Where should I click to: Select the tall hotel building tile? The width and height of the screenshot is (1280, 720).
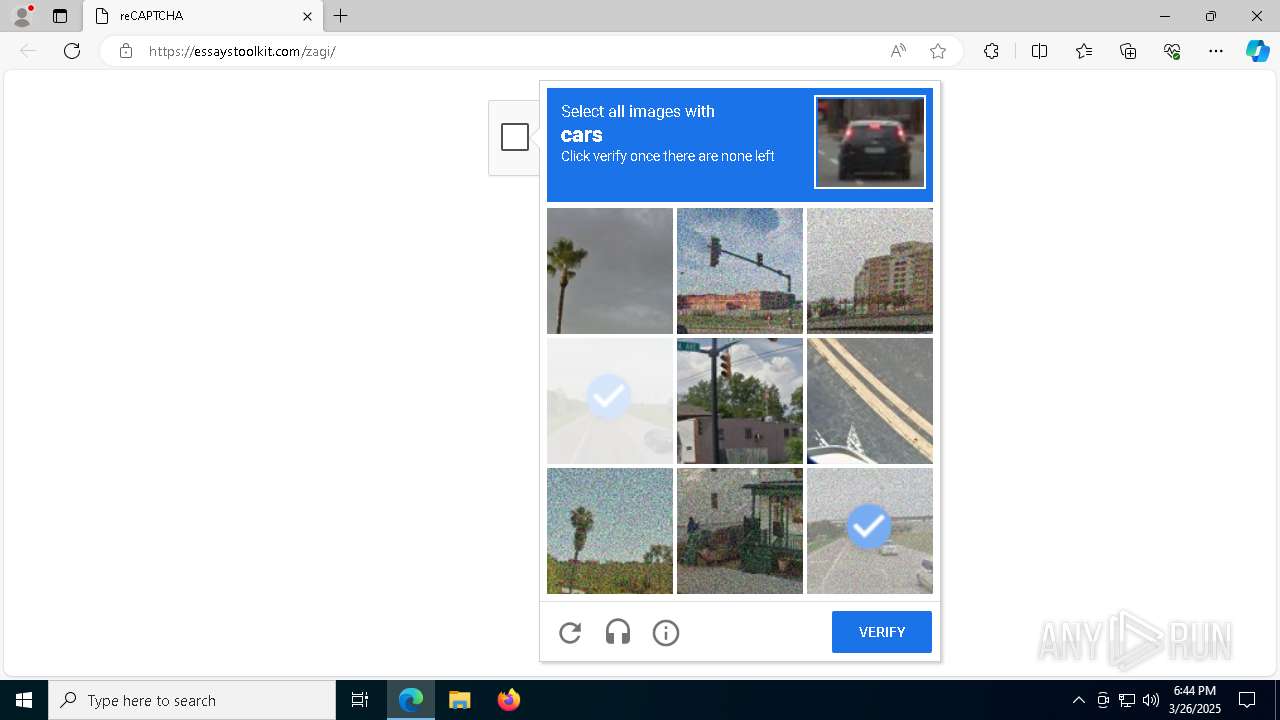coord(870,271)
